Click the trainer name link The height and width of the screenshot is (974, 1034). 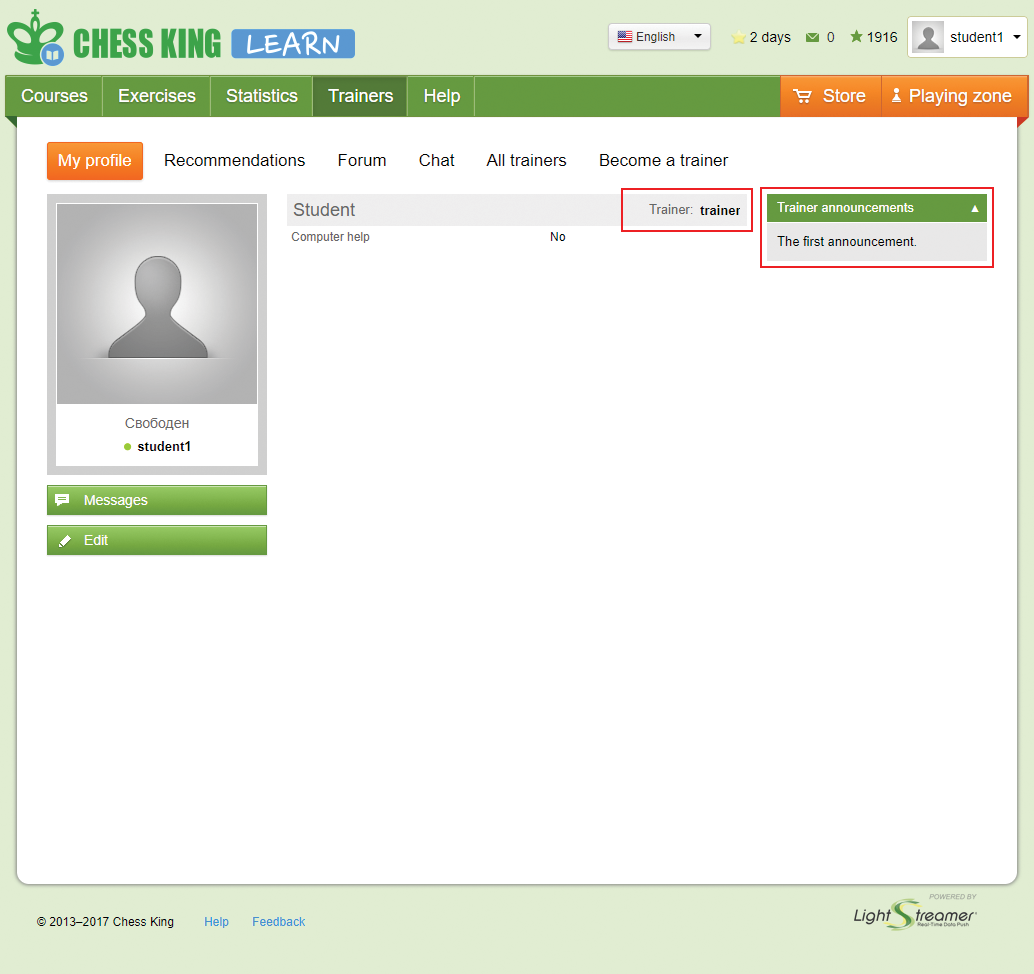pos(720,210)
